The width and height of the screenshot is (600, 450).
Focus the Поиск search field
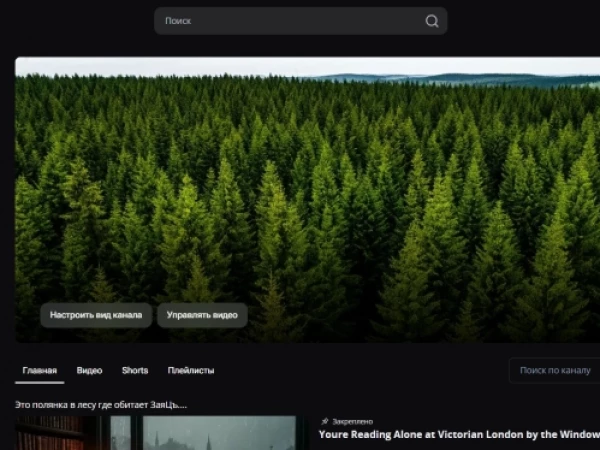click(300, 21)
